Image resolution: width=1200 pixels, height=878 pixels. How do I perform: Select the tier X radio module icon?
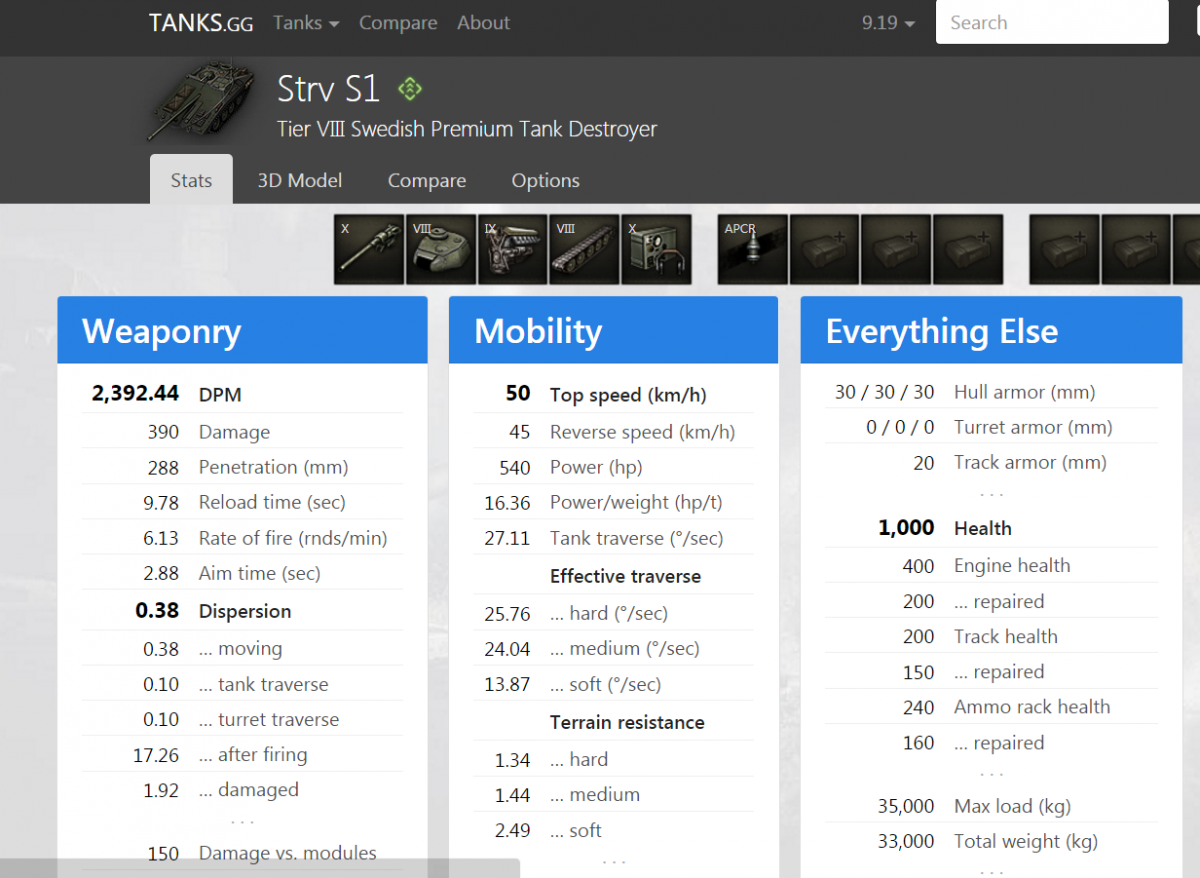pyautogui.click(x=656, y=249)
